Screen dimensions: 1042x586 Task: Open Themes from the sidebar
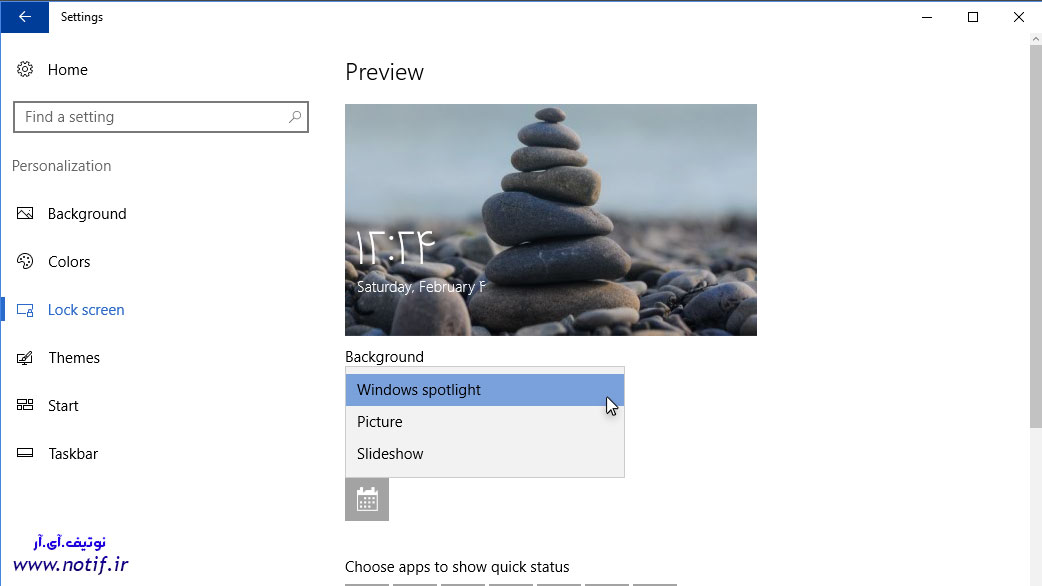click(73, 358)
